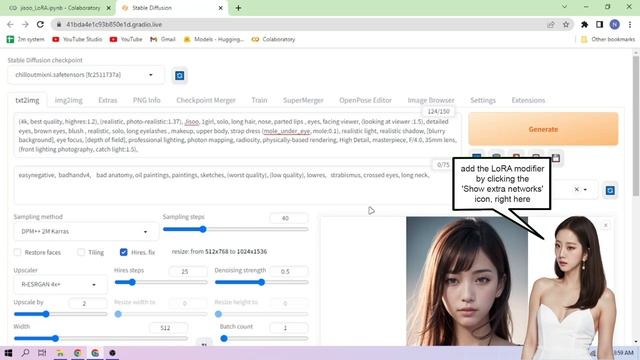This screenshot has height=360, width=640.
Task: Open File Explorer from the taskbar
Action: click(x=60, y=353)
